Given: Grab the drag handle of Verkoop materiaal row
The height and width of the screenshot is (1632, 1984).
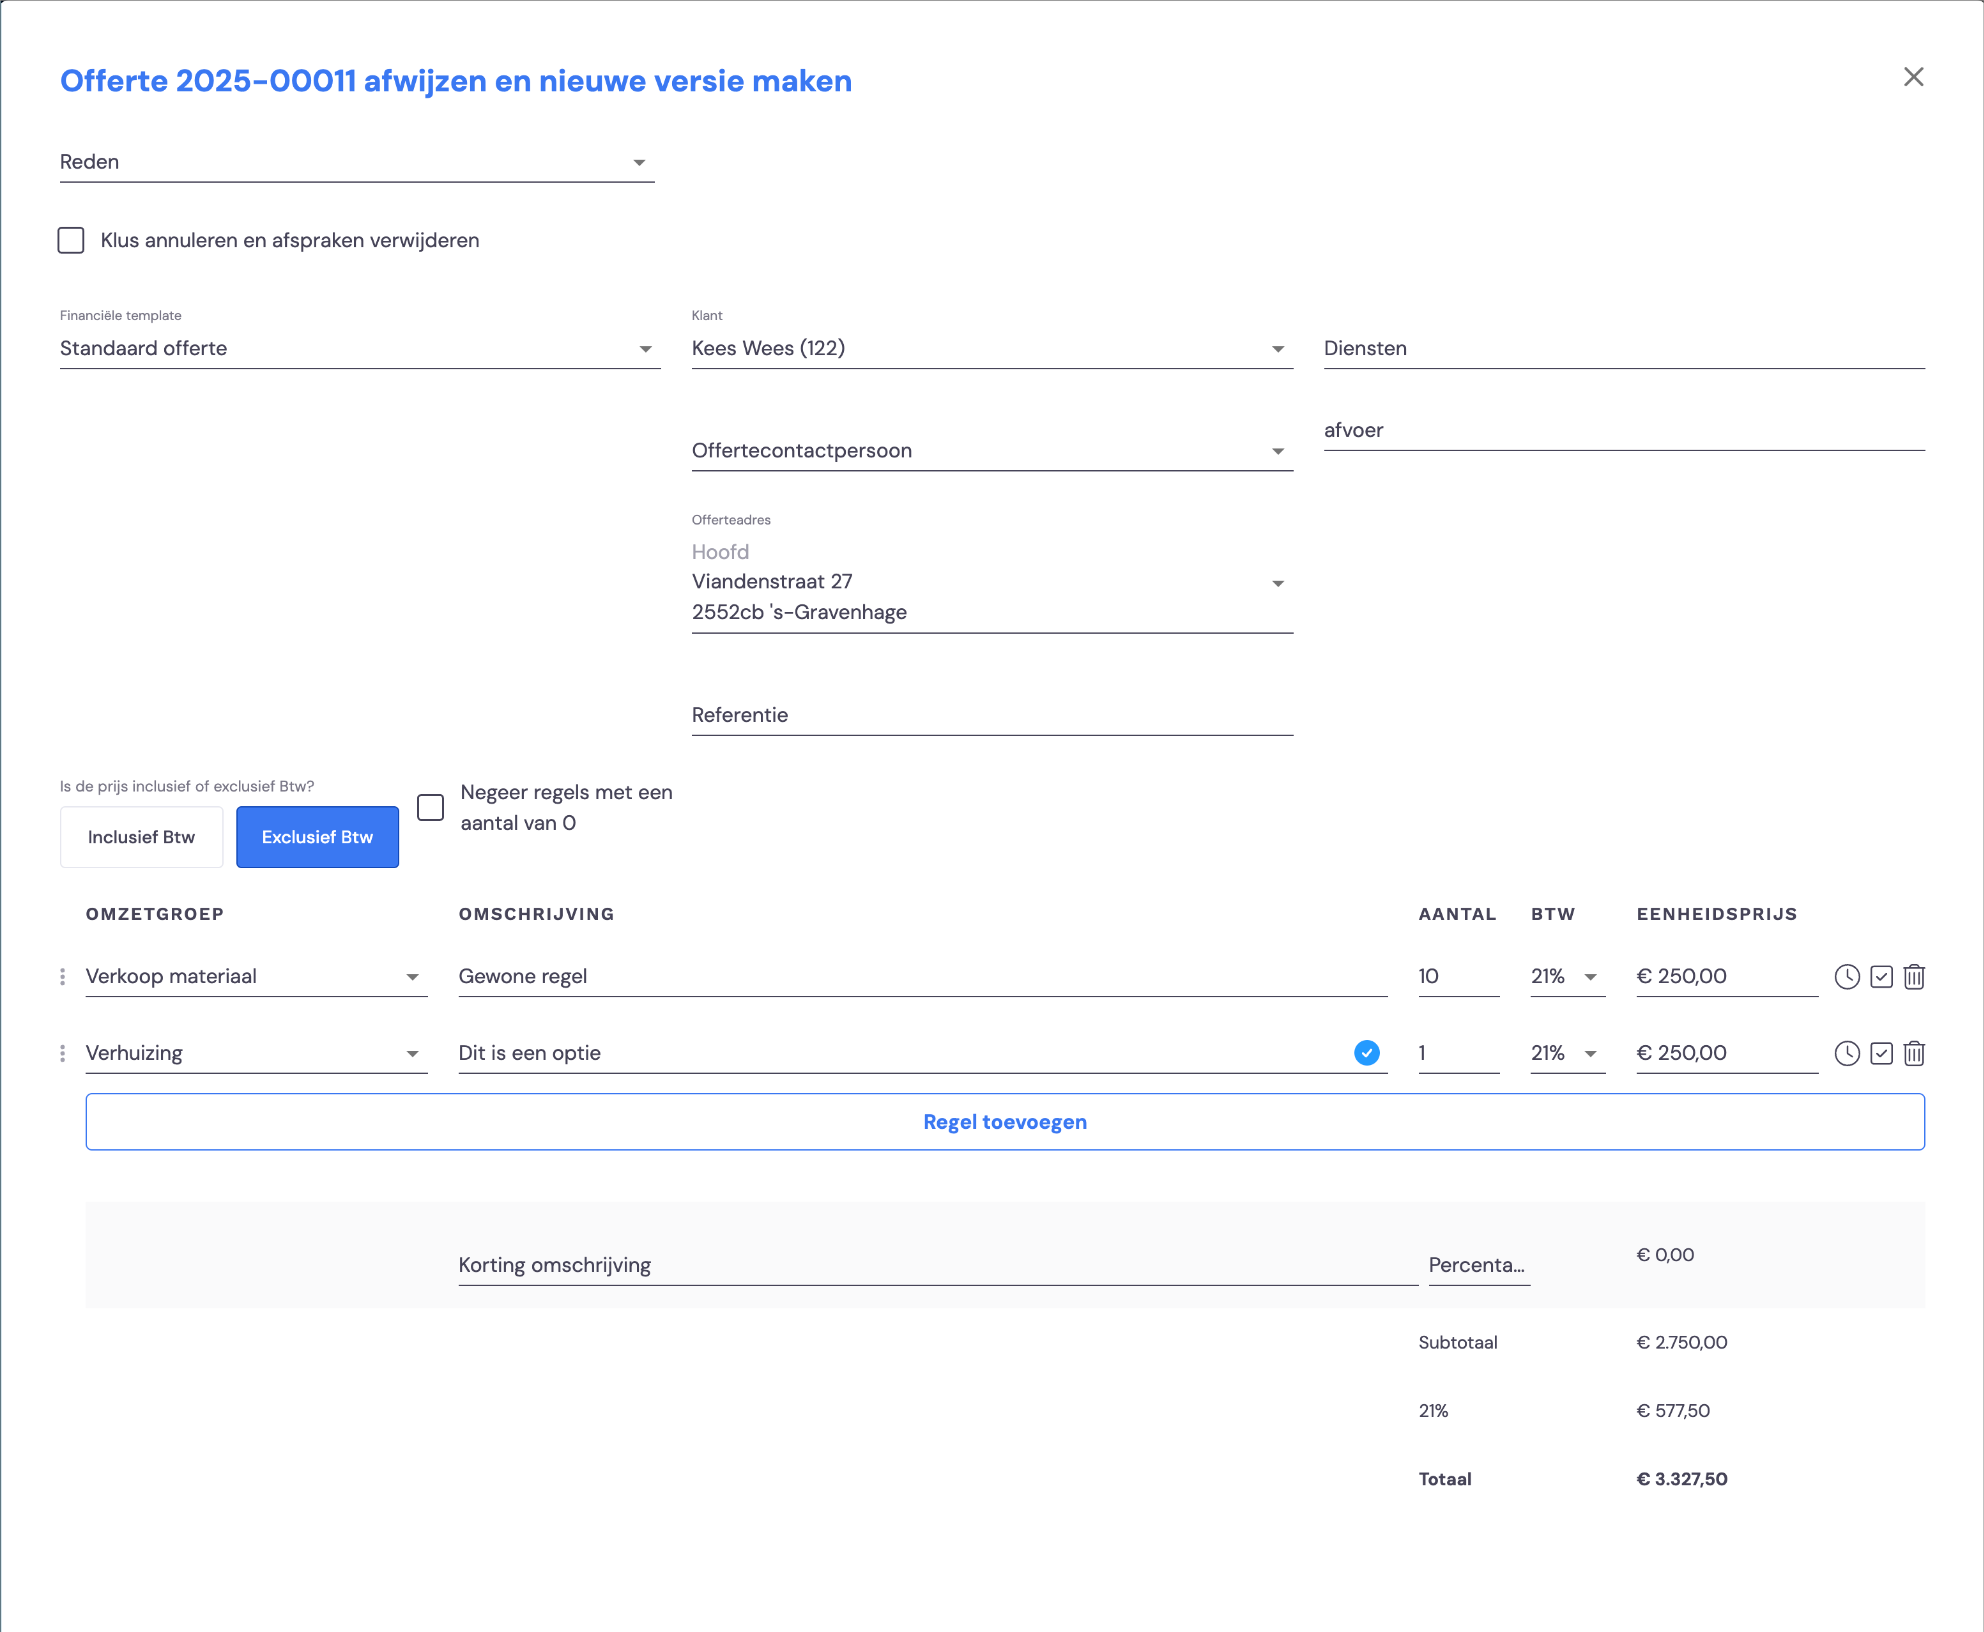Looking at the screenshot, I should tap(63, 976).
